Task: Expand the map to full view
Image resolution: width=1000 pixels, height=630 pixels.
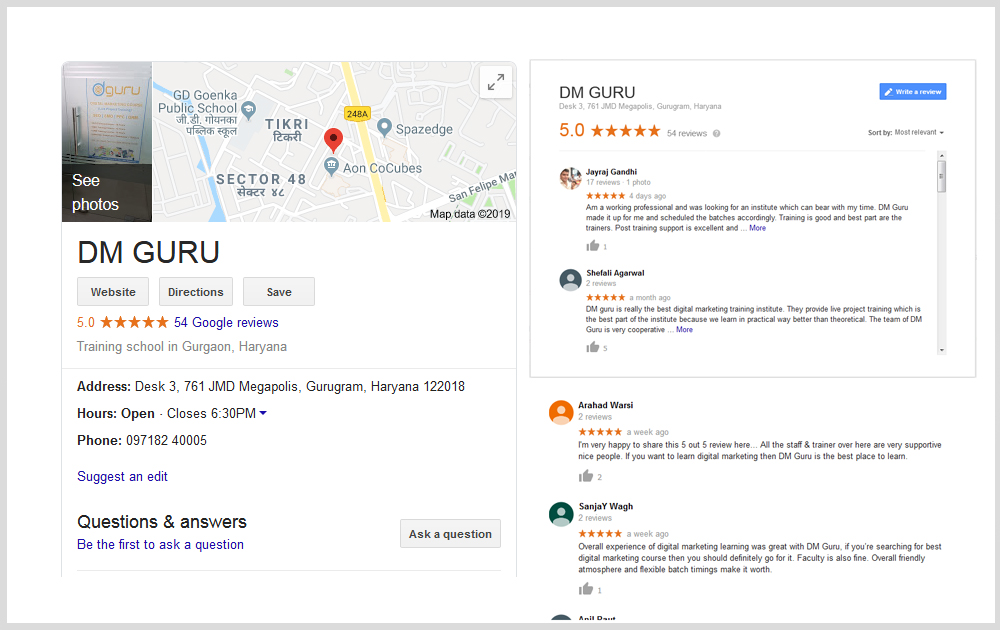Action: click(496, 82)
